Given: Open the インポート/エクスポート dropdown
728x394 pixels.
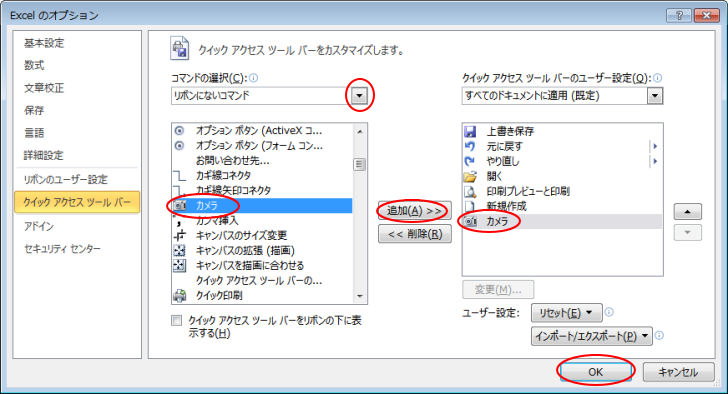Looking at the screenshot, I should coord(592,336).
